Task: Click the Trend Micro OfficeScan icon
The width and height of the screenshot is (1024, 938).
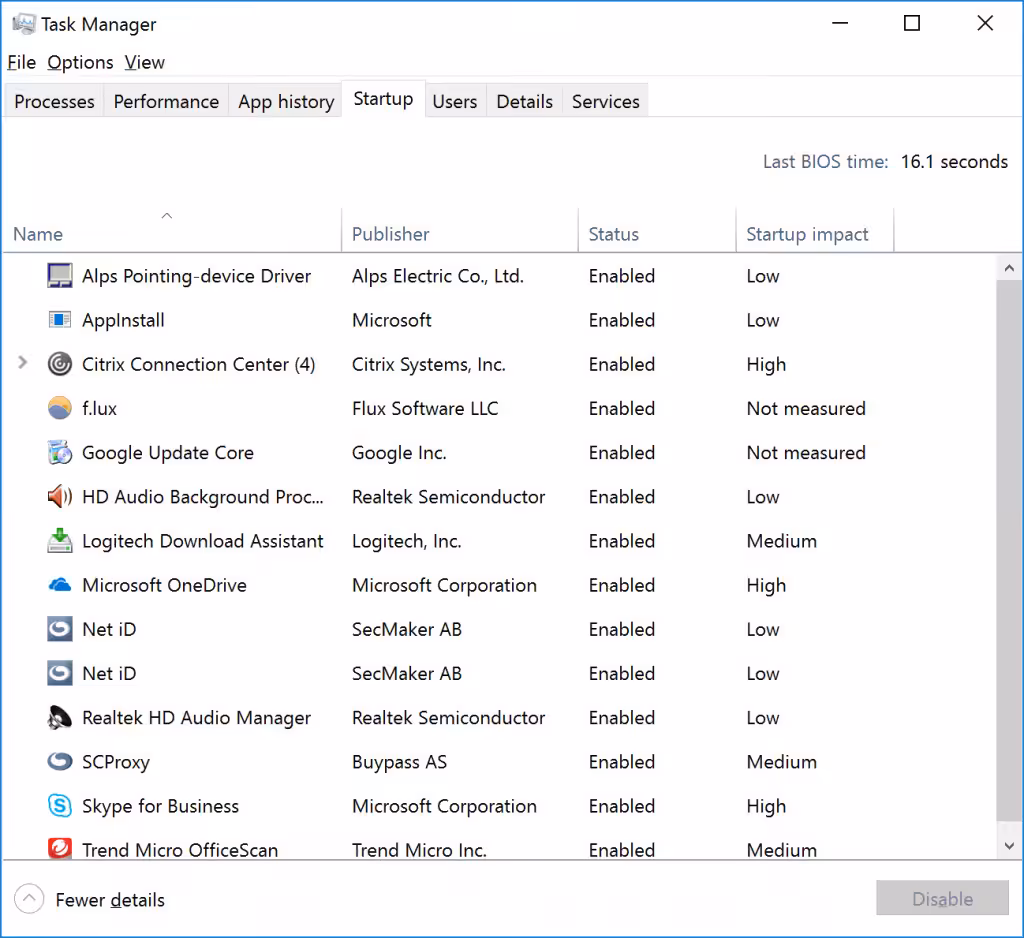Action: point(59,849)
